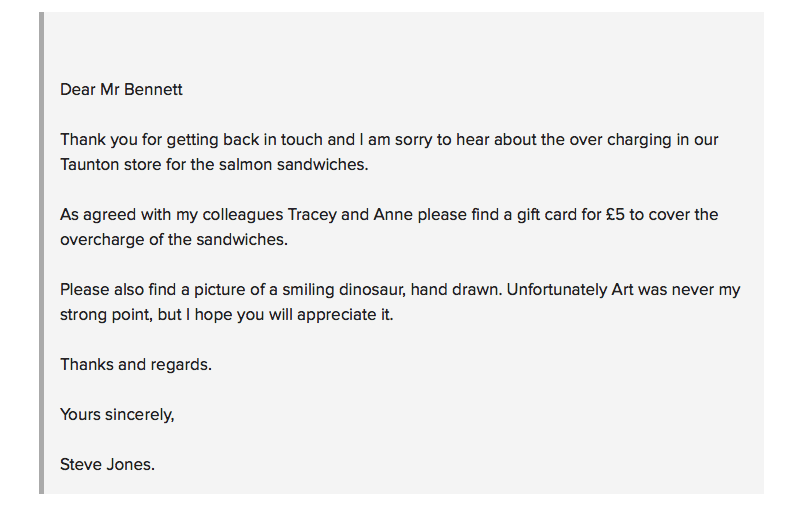Click the greeting 'Dear Mr Bennett'
This screenshot has height=513, width=788.
click(121, 89)
